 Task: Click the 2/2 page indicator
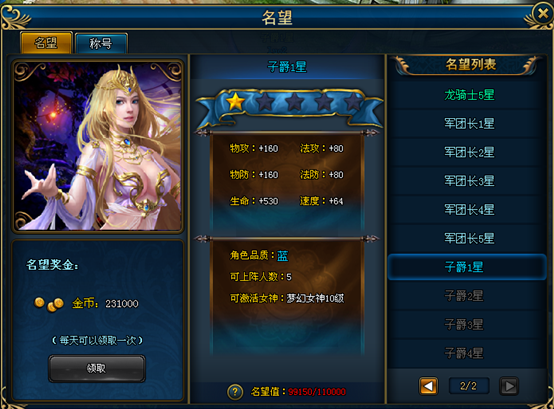(x=468, y=386)
